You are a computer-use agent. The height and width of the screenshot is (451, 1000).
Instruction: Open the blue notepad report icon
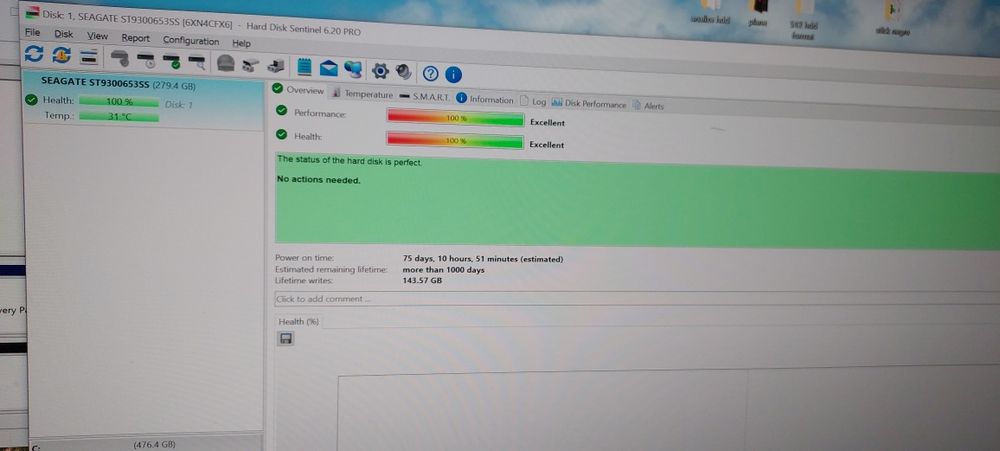tap(304, 66)
